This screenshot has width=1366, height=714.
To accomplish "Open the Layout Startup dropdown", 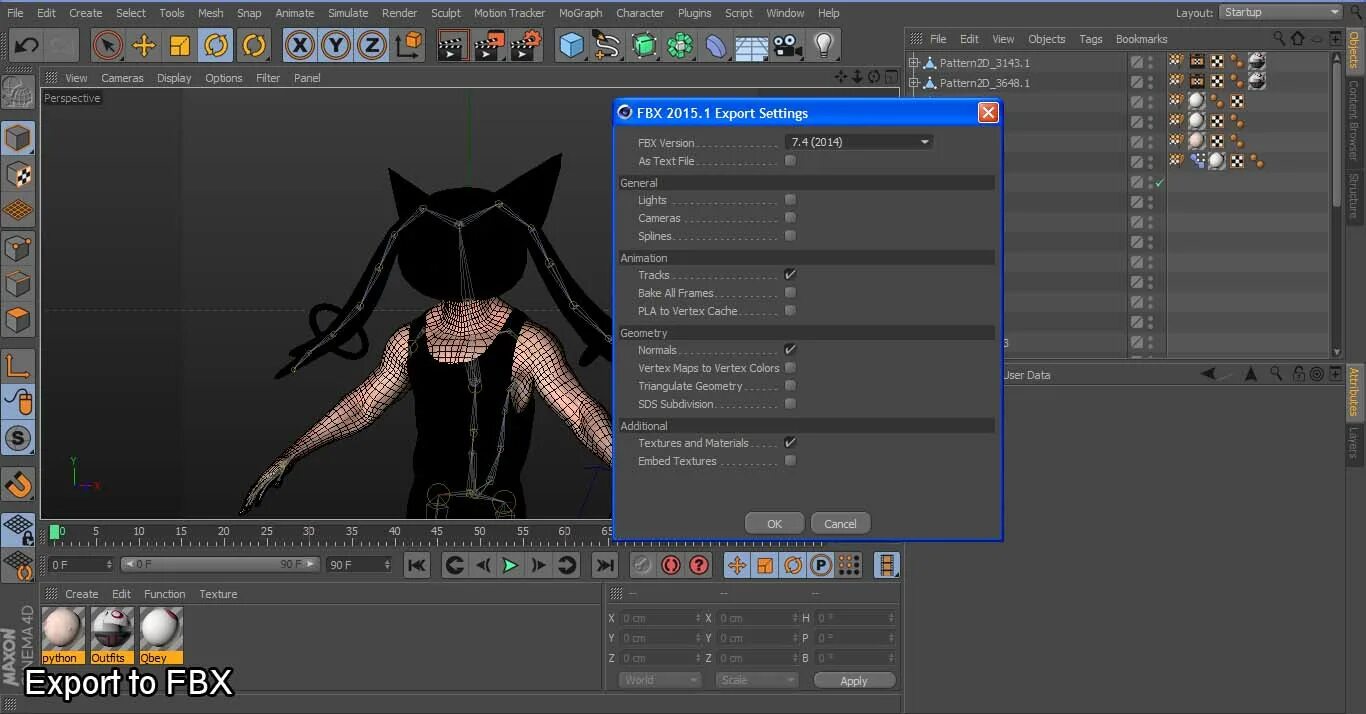I will coord(1280,12).
